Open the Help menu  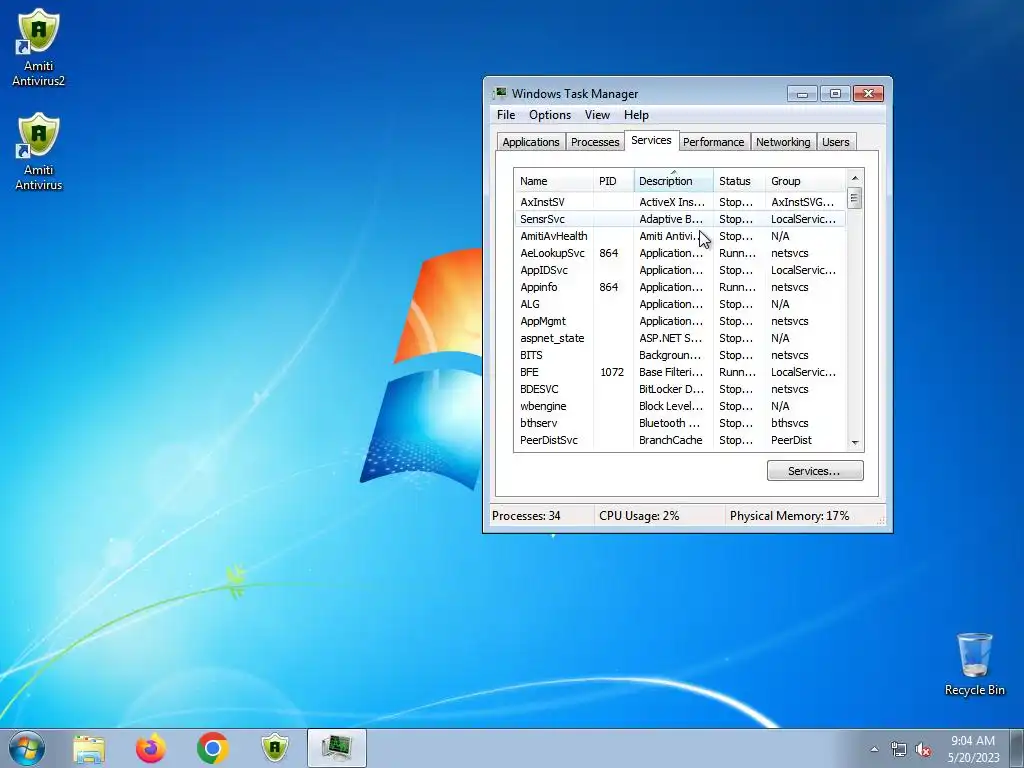[636, 115]
